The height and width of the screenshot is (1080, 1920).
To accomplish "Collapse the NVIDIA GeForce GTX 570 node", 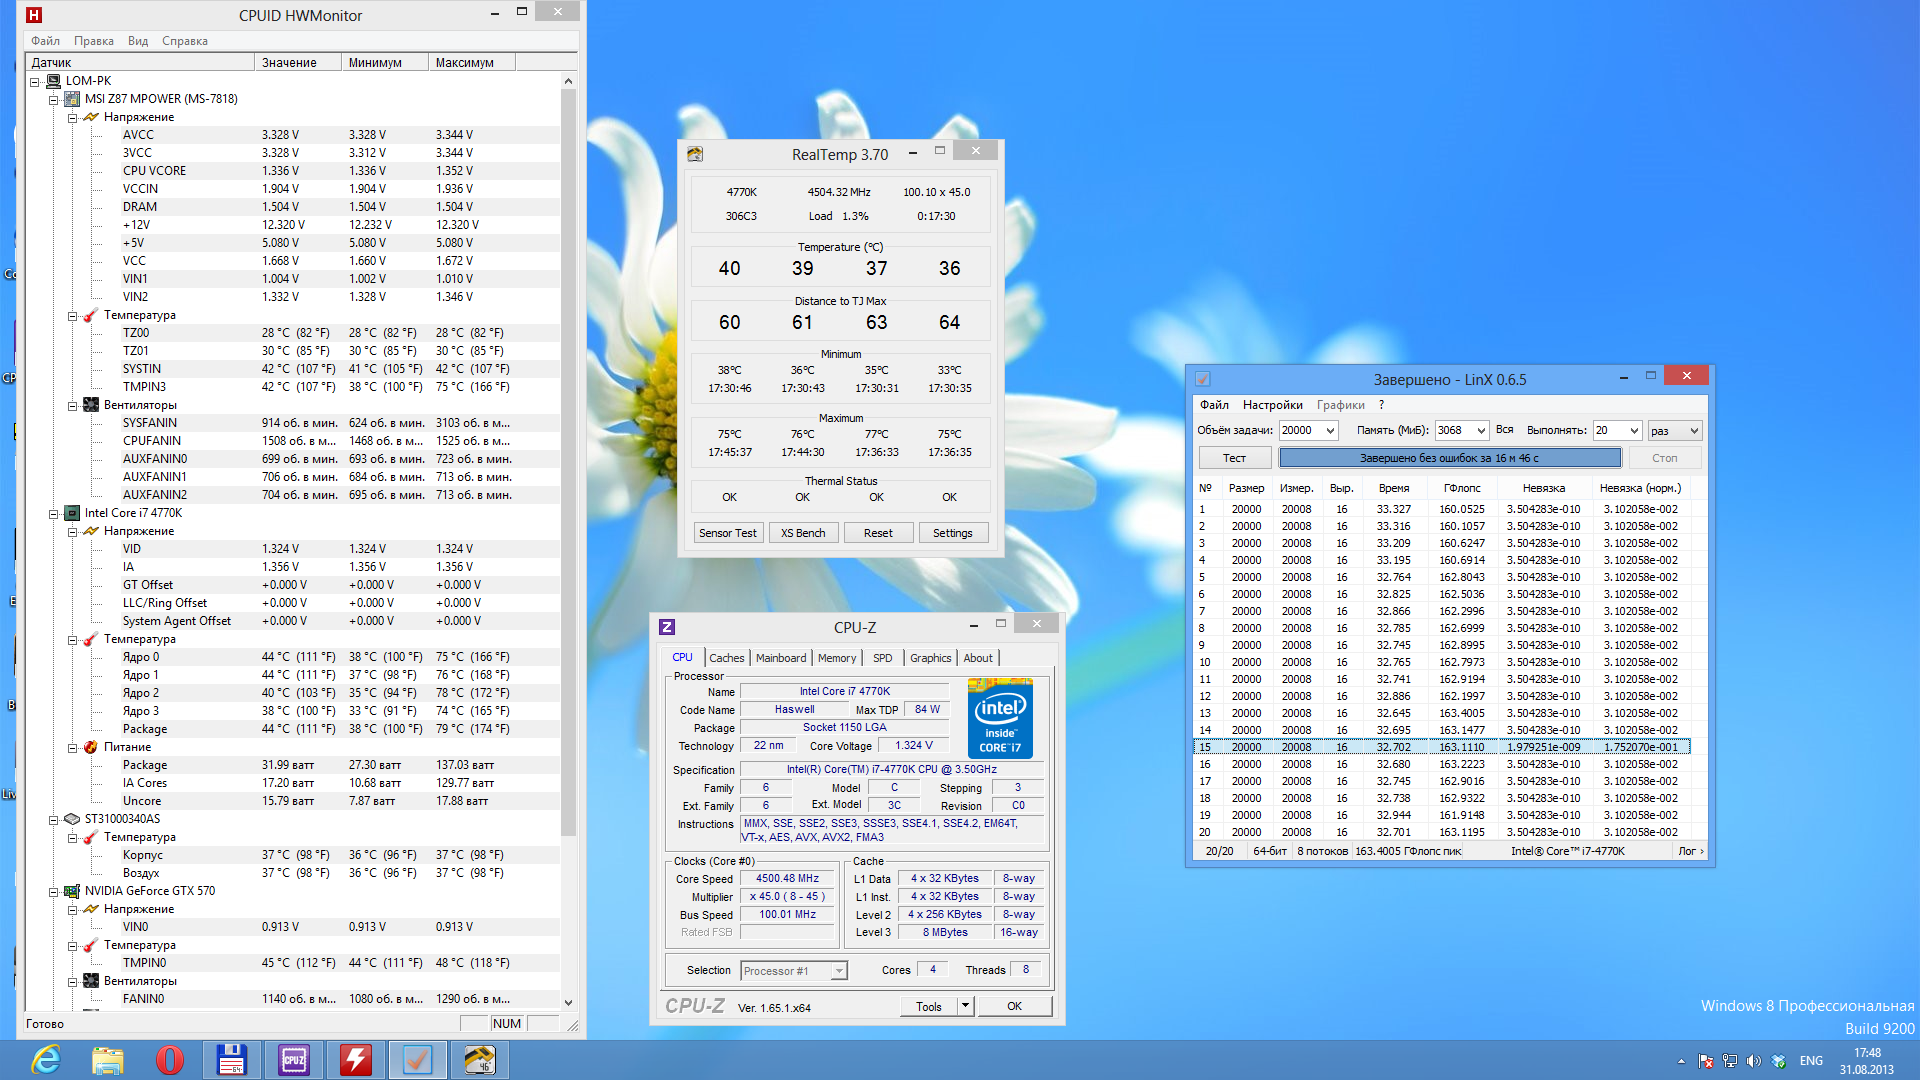I will (x=54, y=891).
